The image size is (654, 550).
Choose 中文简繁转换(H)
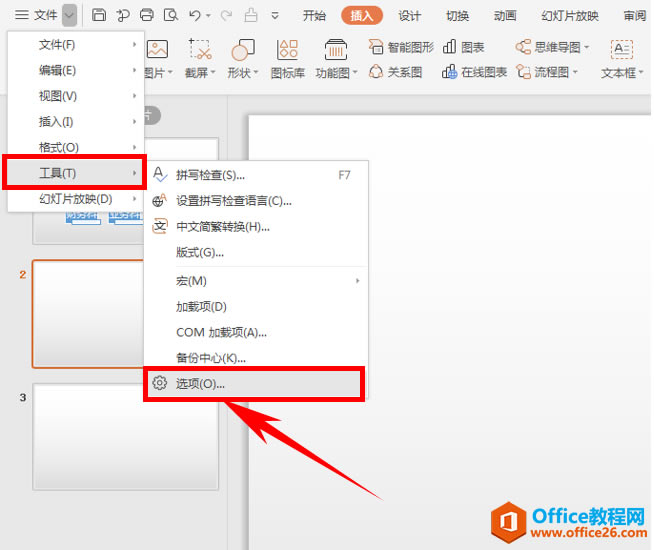pos(256,227)
